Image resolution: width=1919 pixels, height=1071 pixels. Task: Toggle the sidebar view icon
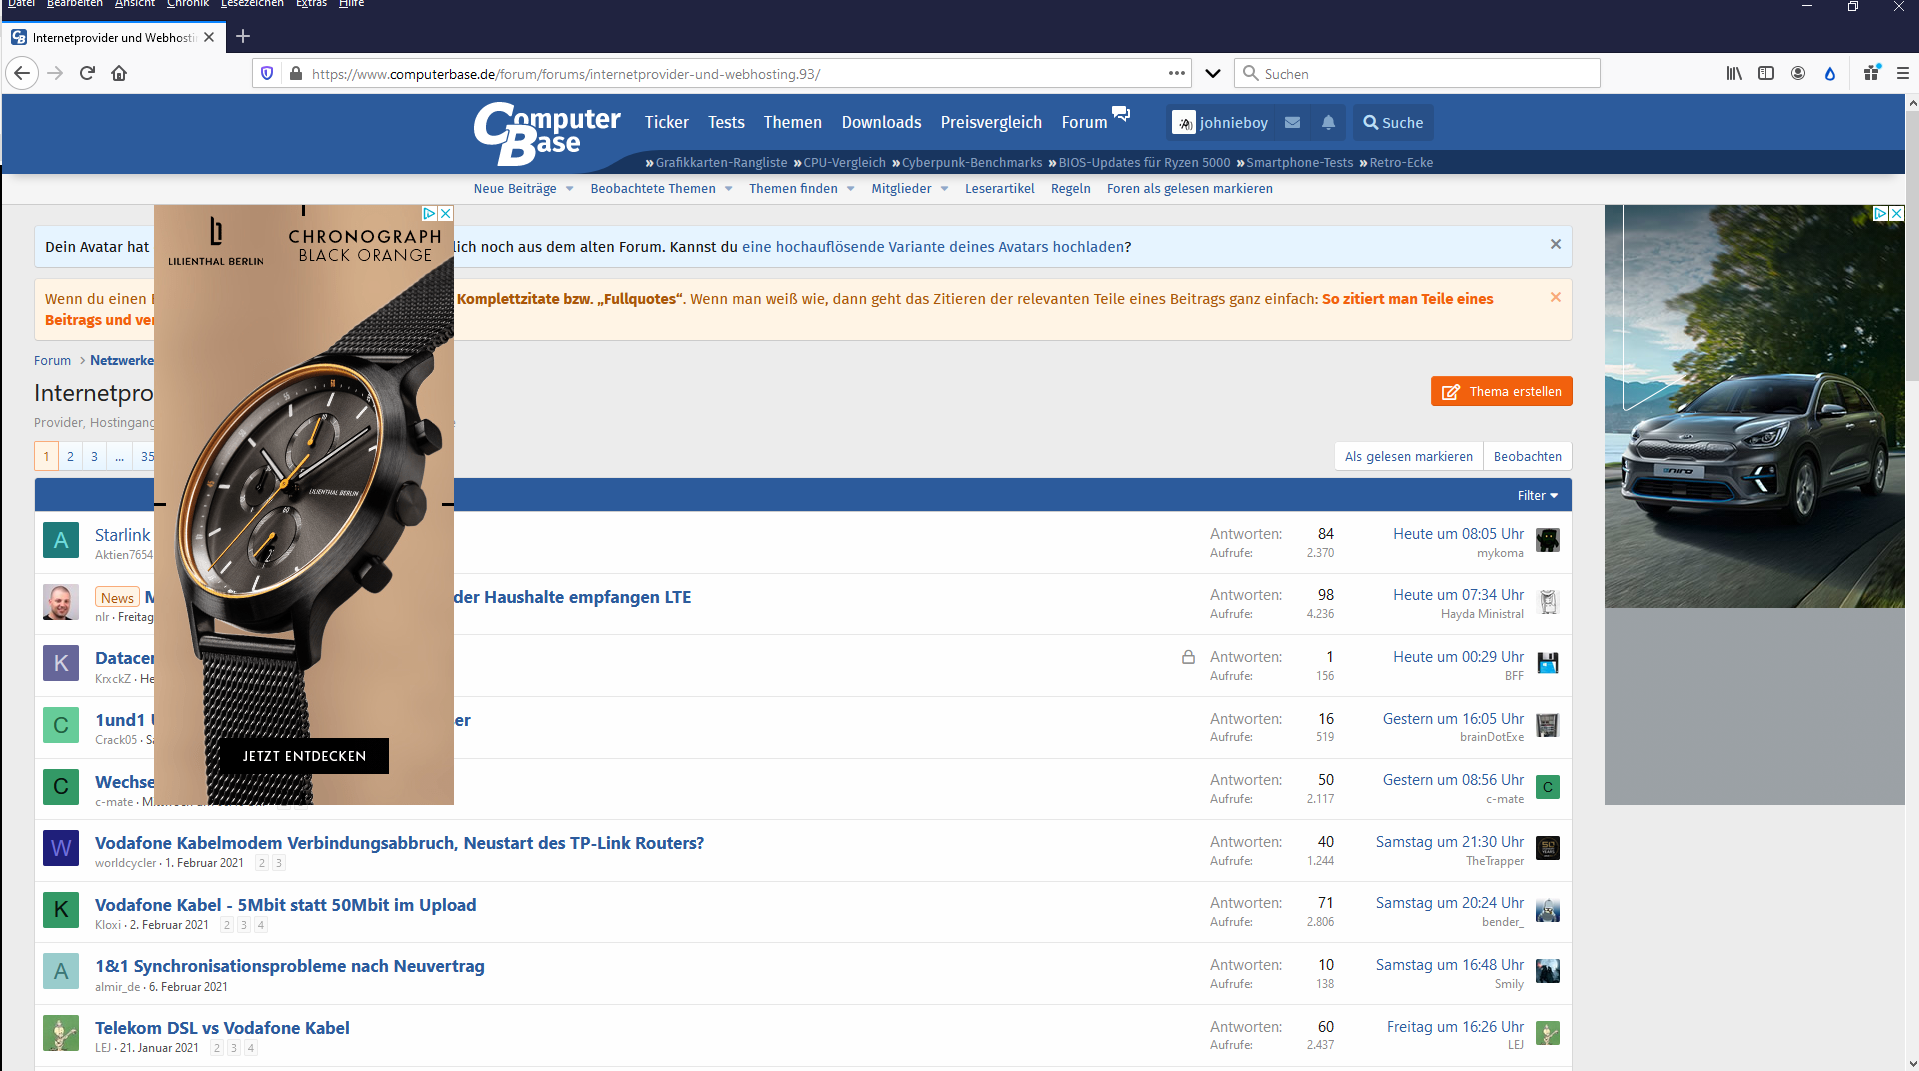point(1766,73)
